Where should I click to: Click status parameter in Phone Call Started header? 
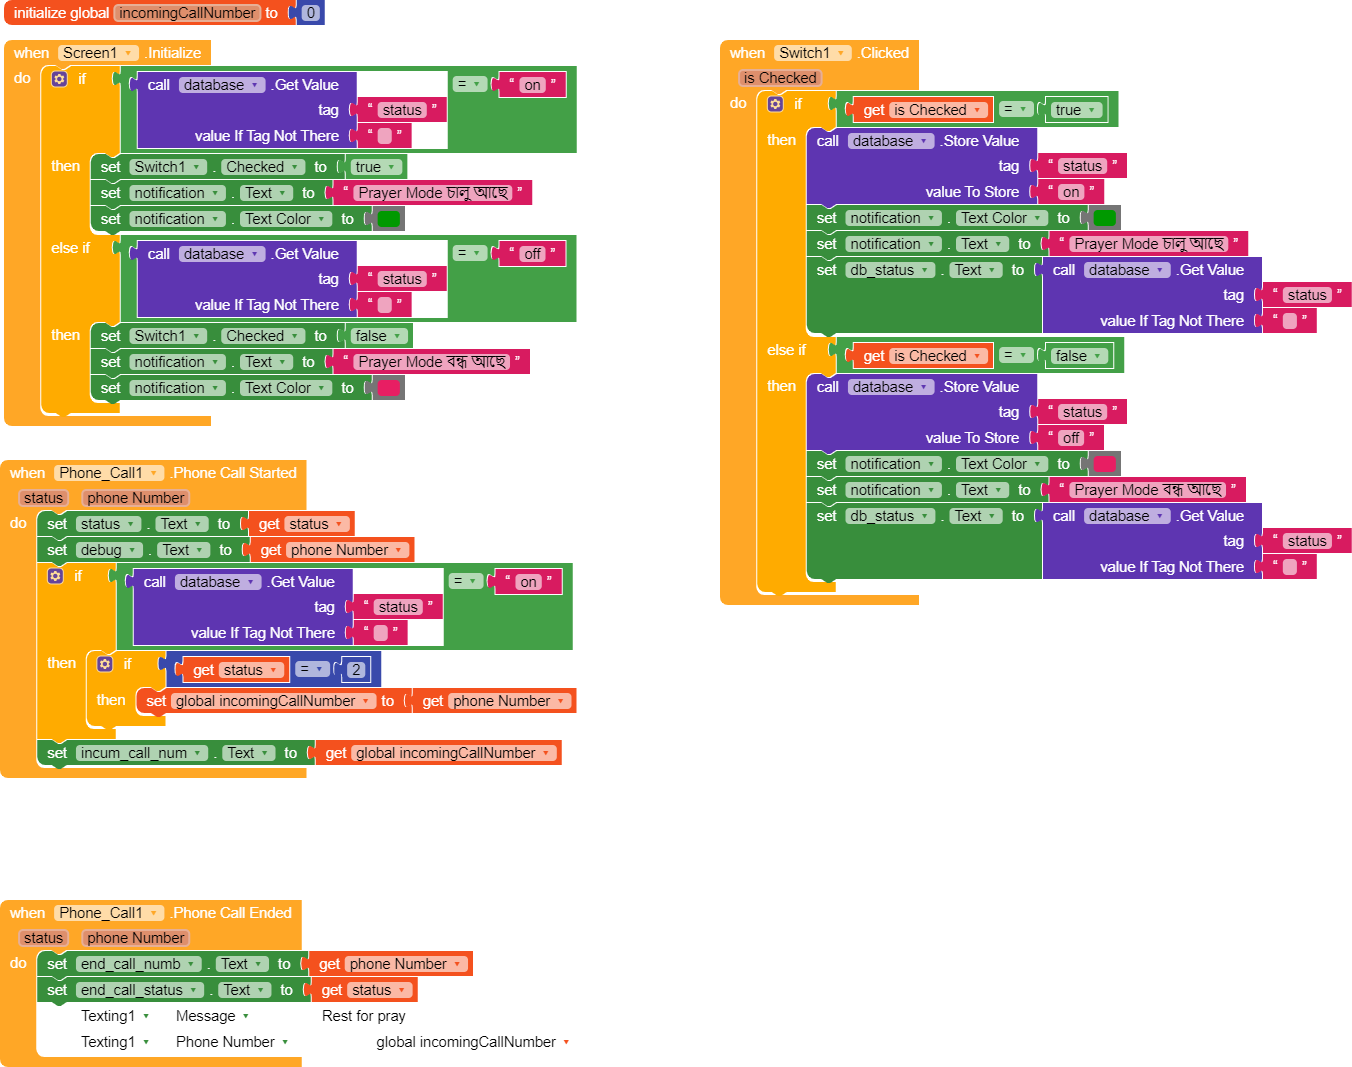click(43, 498)
